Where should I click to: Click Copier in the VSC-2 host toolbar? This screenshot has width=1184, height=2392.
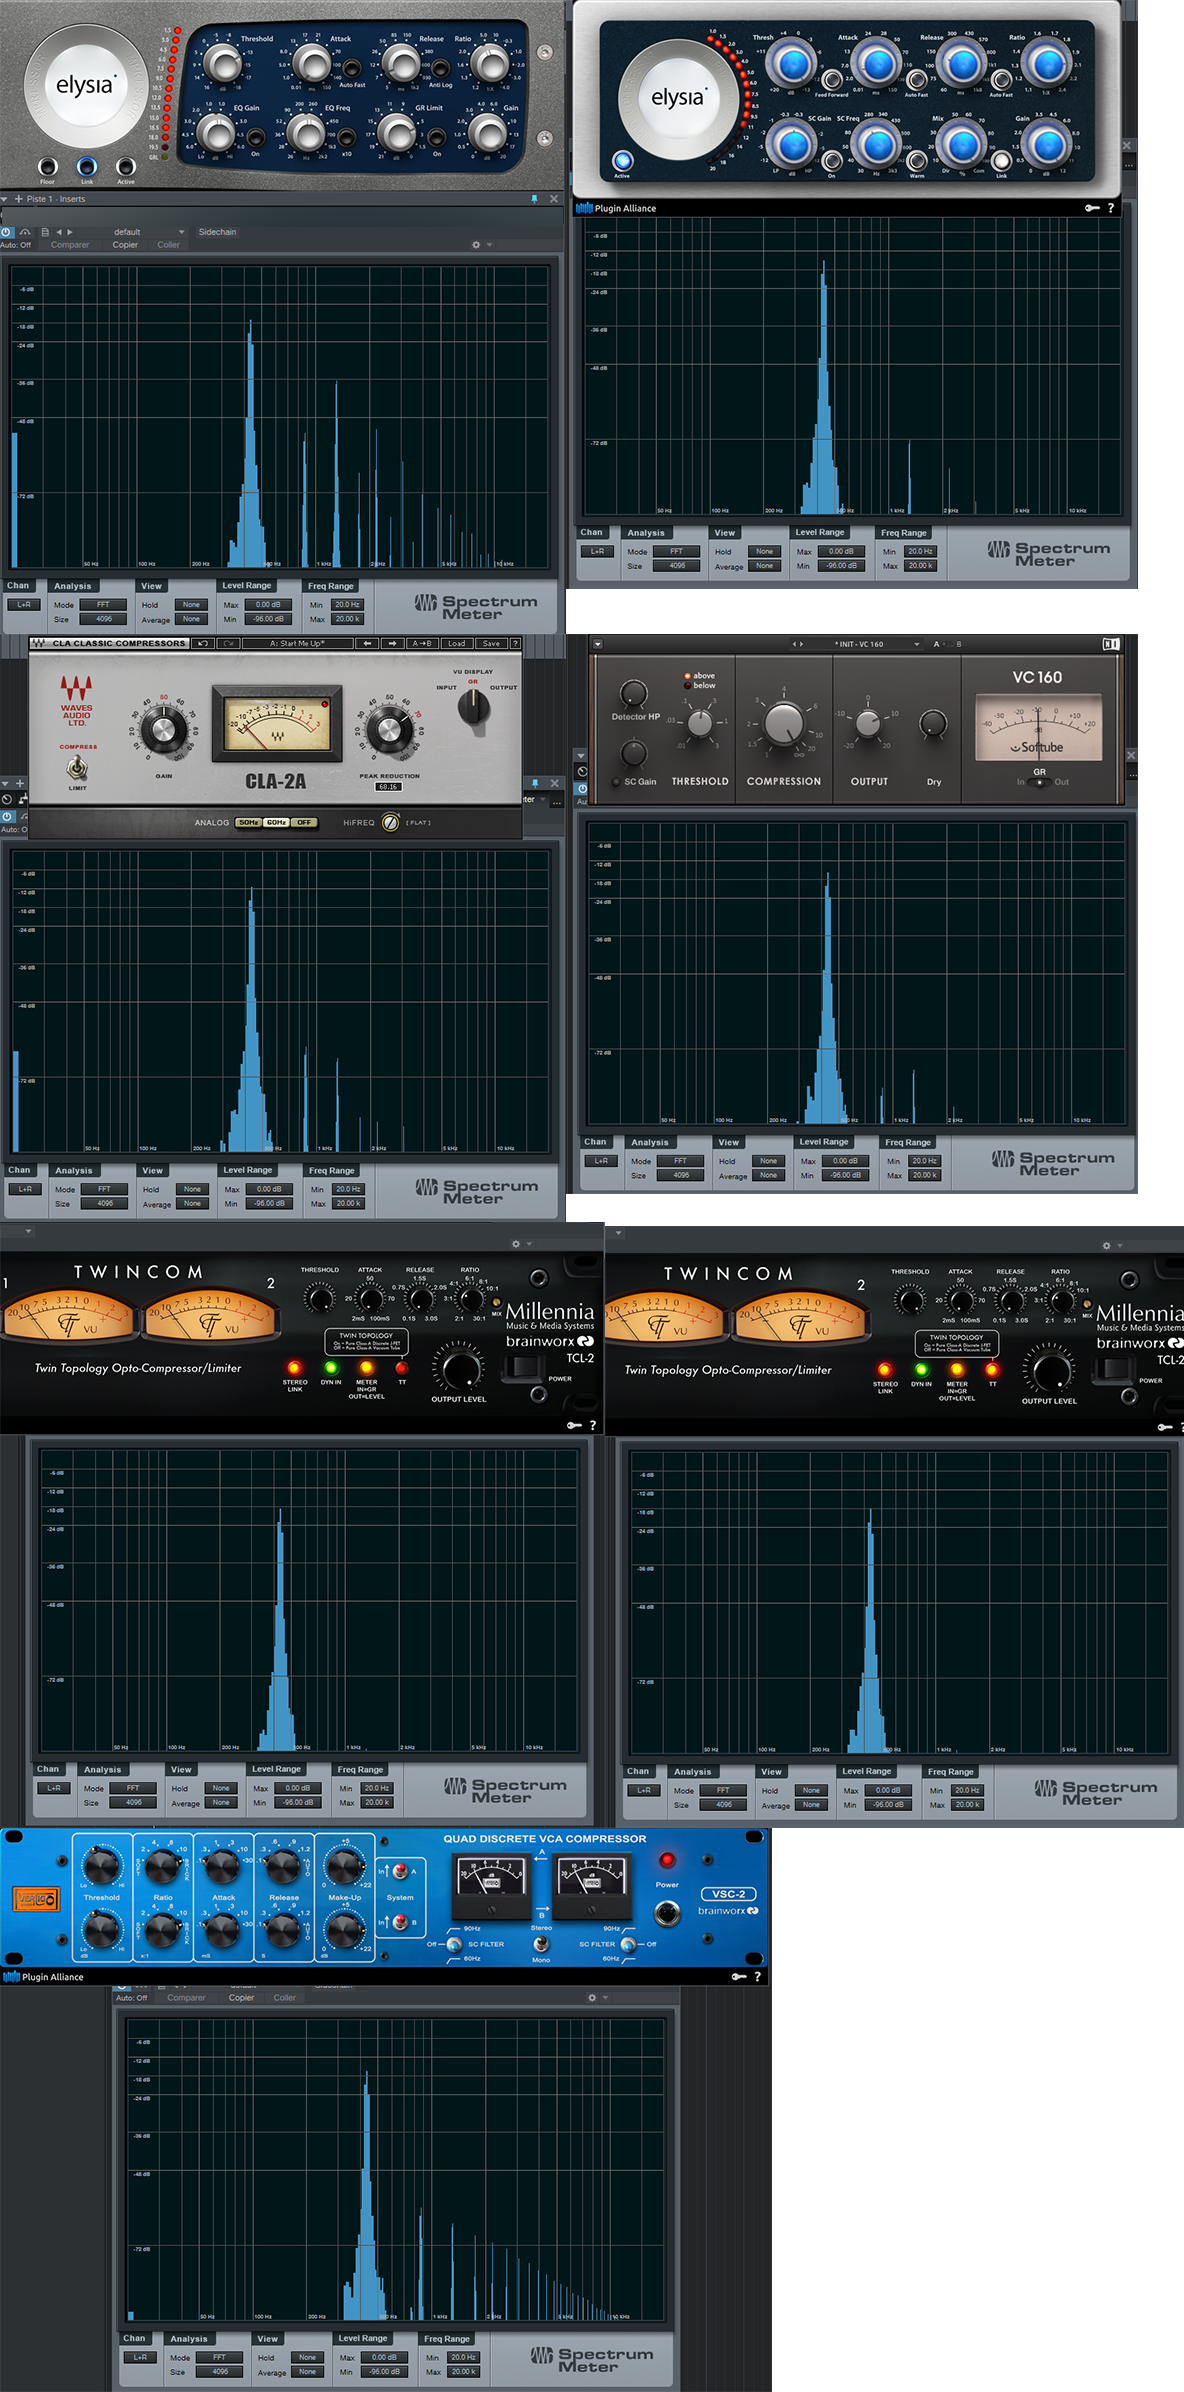(241, 1997)
